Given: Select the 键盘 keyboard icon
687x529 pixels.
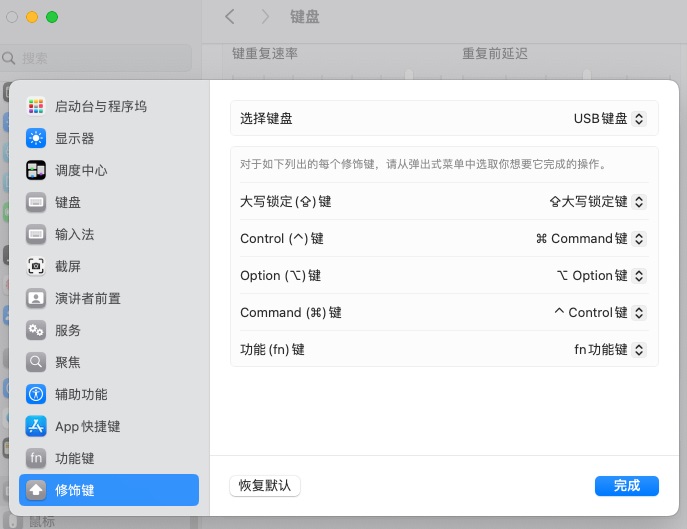Looking at the screenshot, I should [x=36, y=202].
